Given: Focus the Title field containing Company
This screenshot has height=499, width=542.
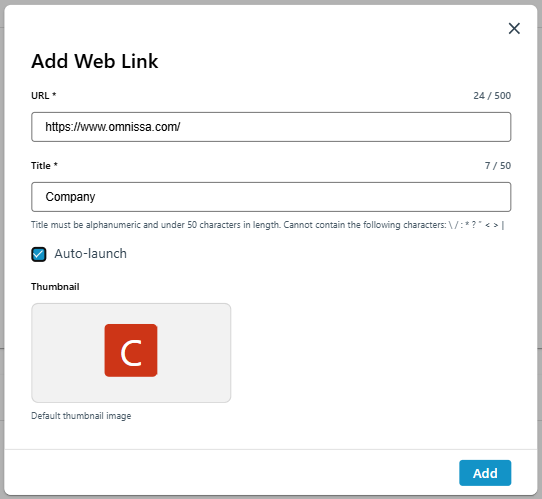Looking at the screenshot, I should (271, 197).
